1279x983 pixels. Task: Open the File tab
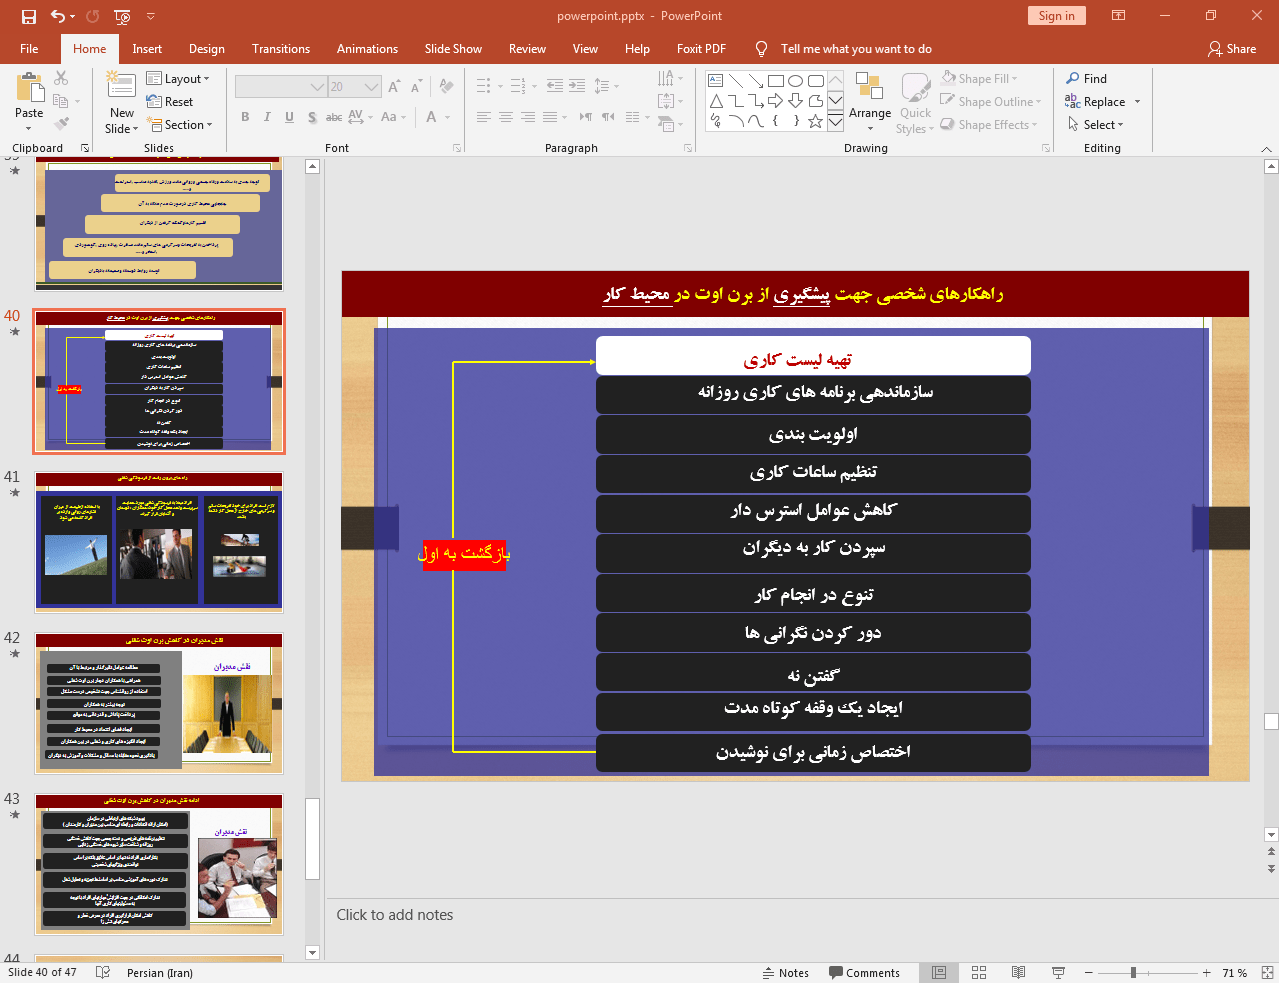coord(29,48)
